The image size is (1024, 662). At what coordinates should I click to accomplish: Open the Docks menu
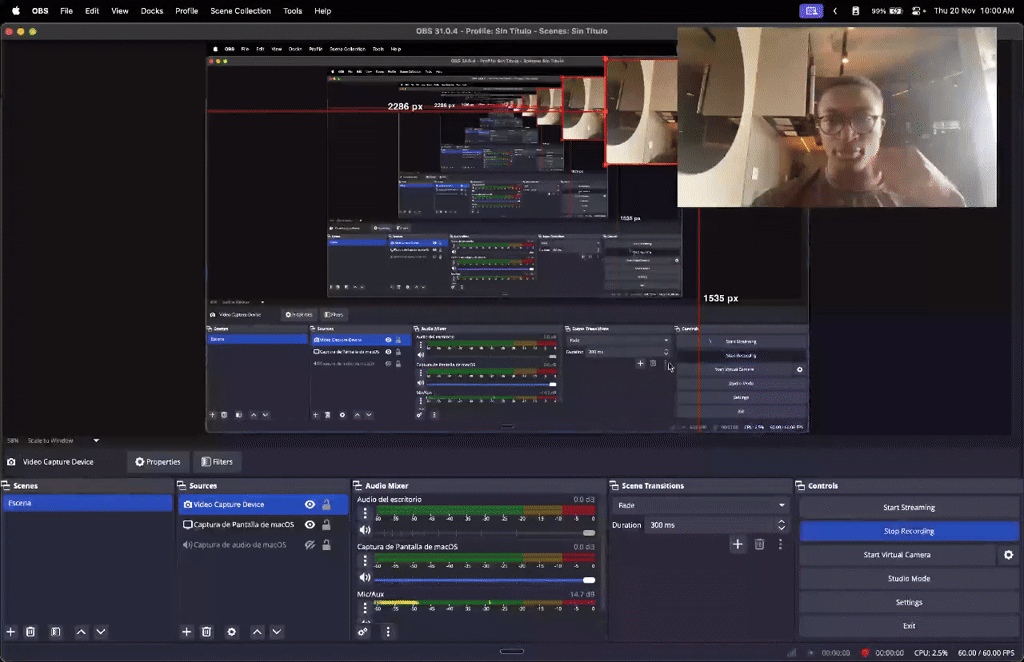pyautogui.click(x=152, y=11)
